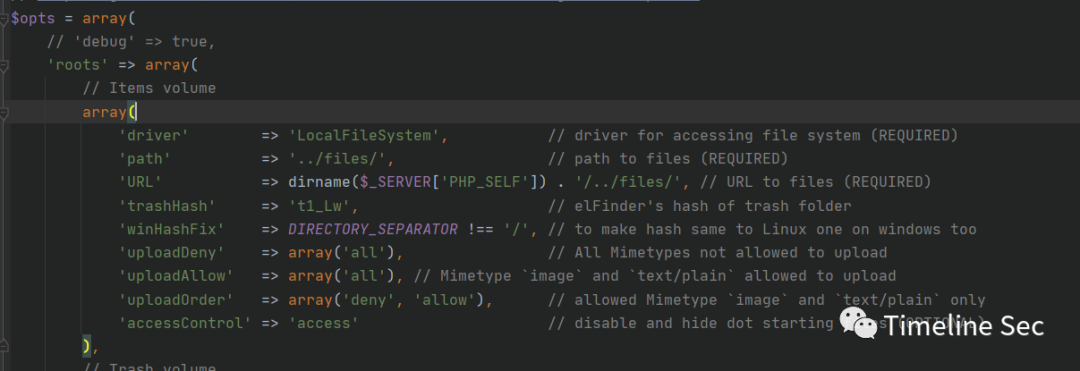Click the '../files/' path value
This screenshot has width=1080, height=371.
click(x=338, y=159)
